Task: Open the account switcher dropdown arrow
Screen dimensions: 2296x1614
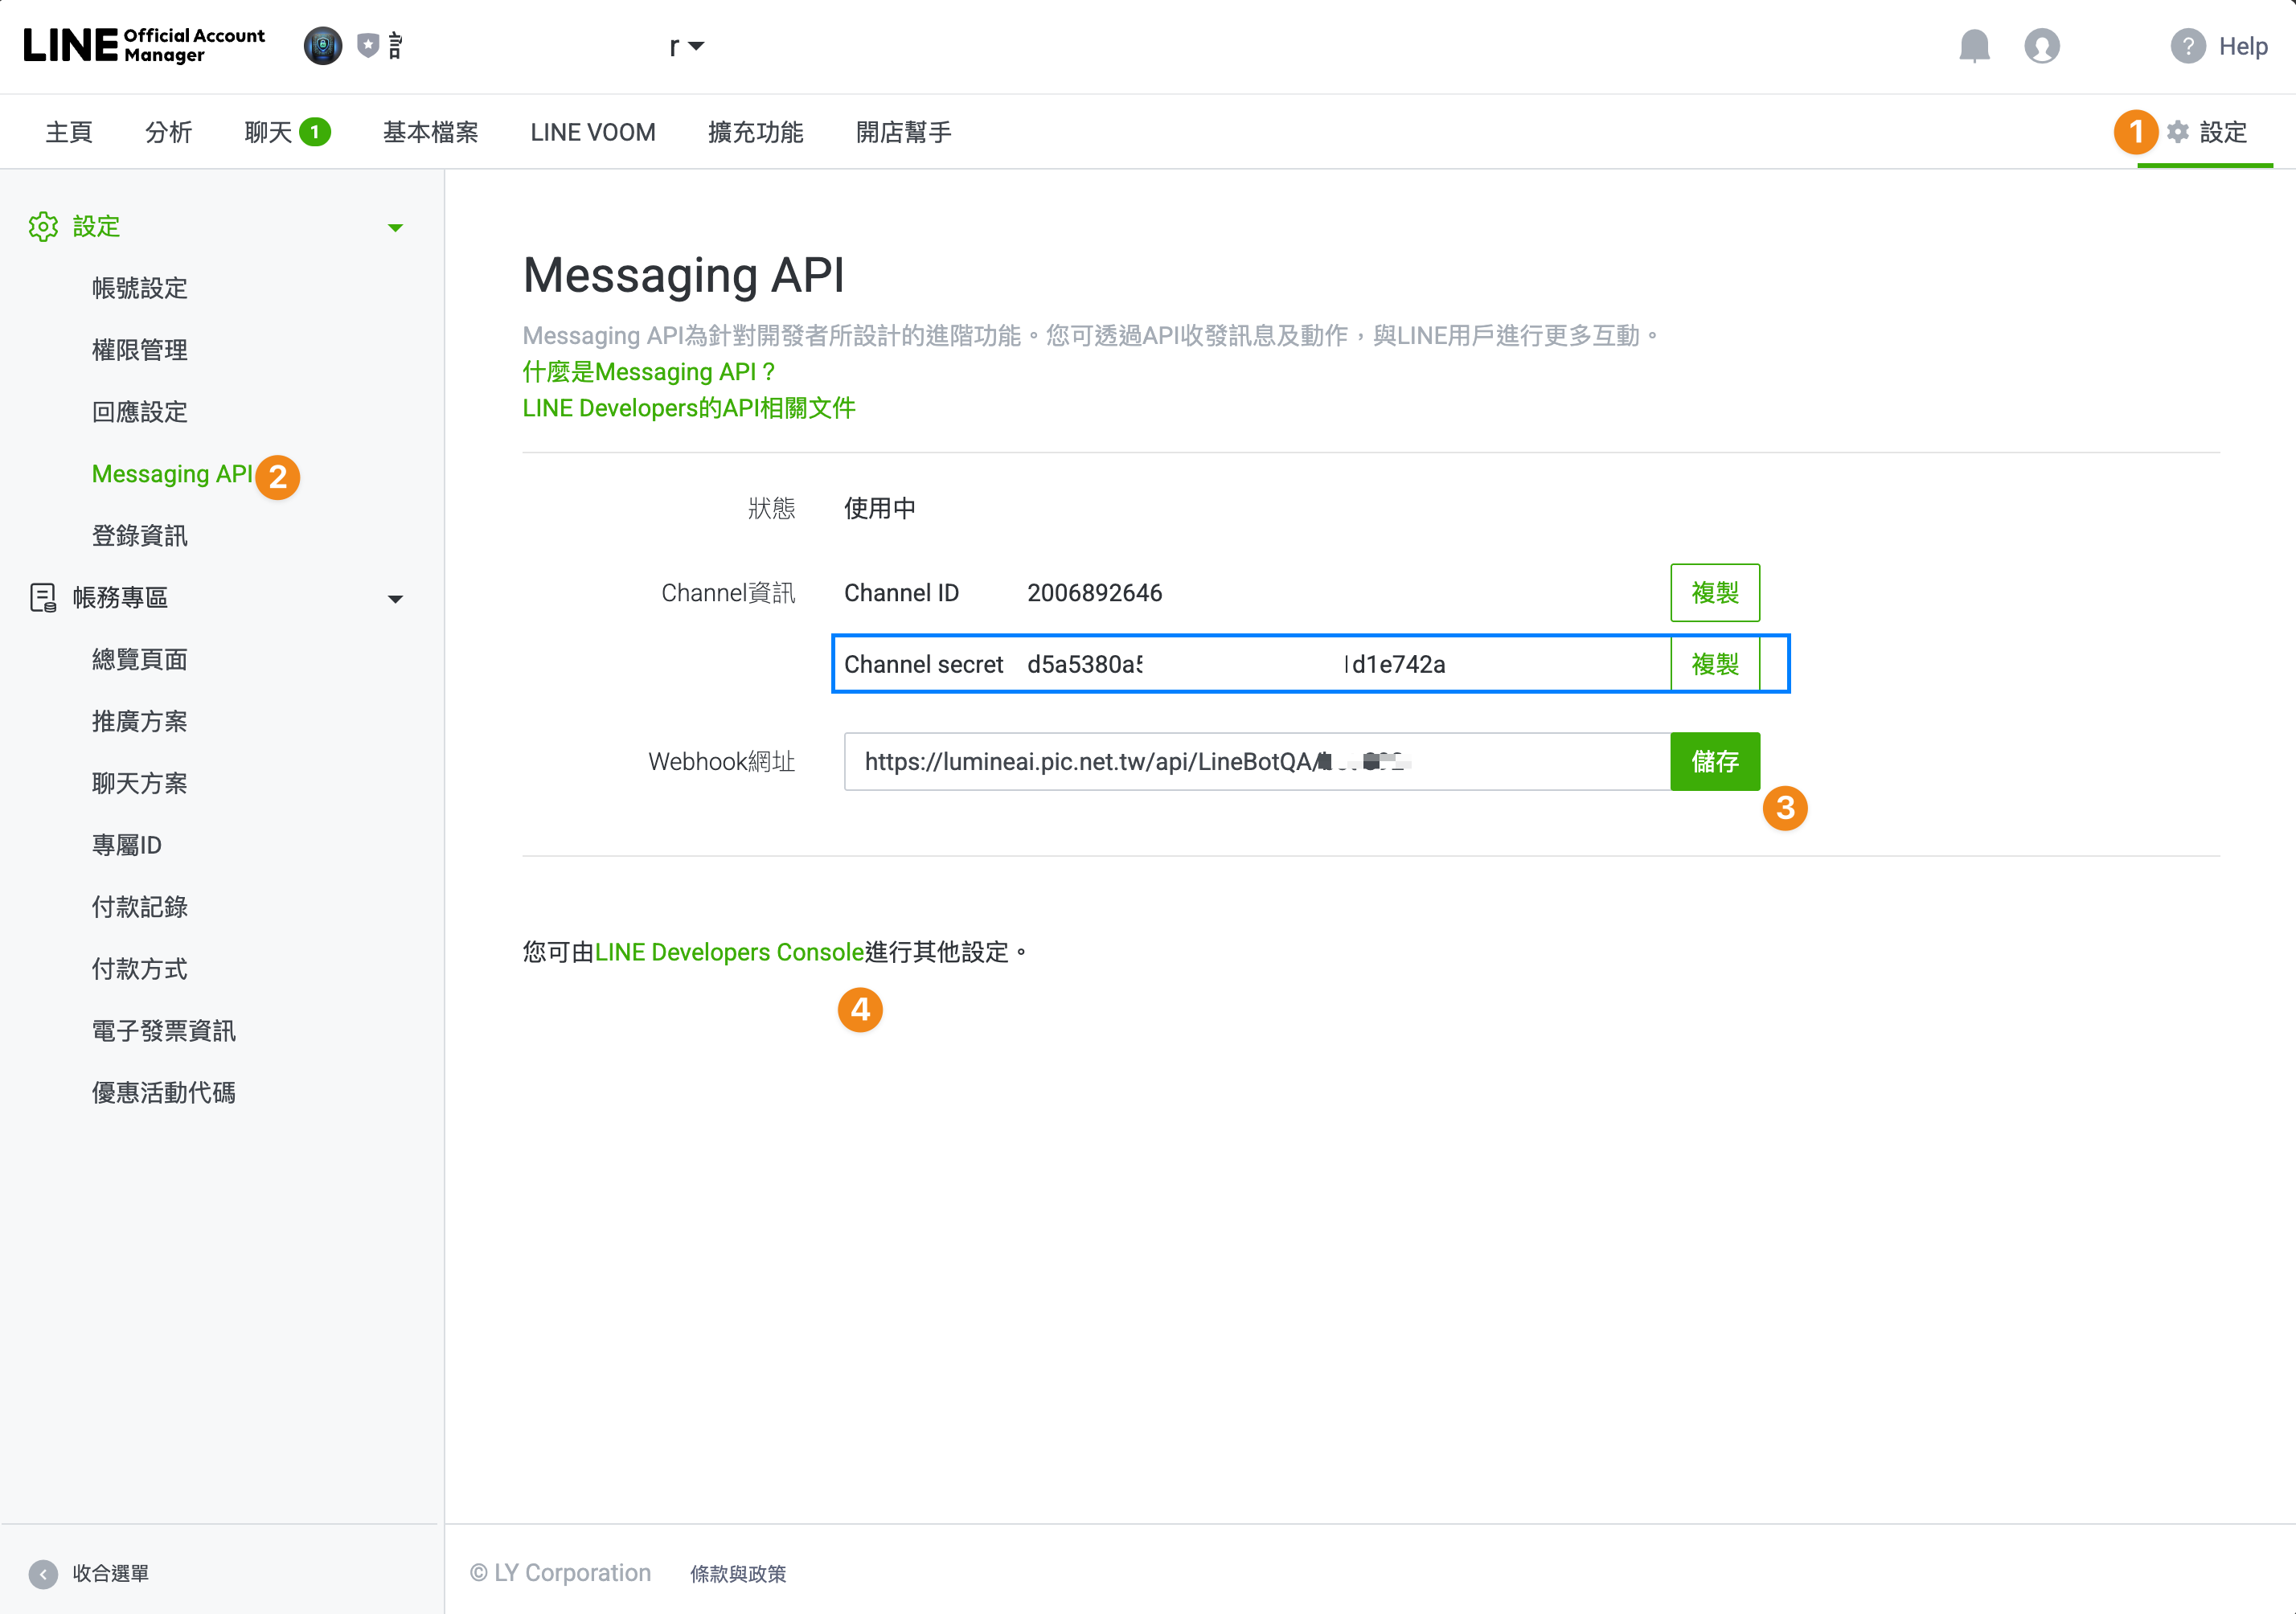Action: tap(697, 46)
